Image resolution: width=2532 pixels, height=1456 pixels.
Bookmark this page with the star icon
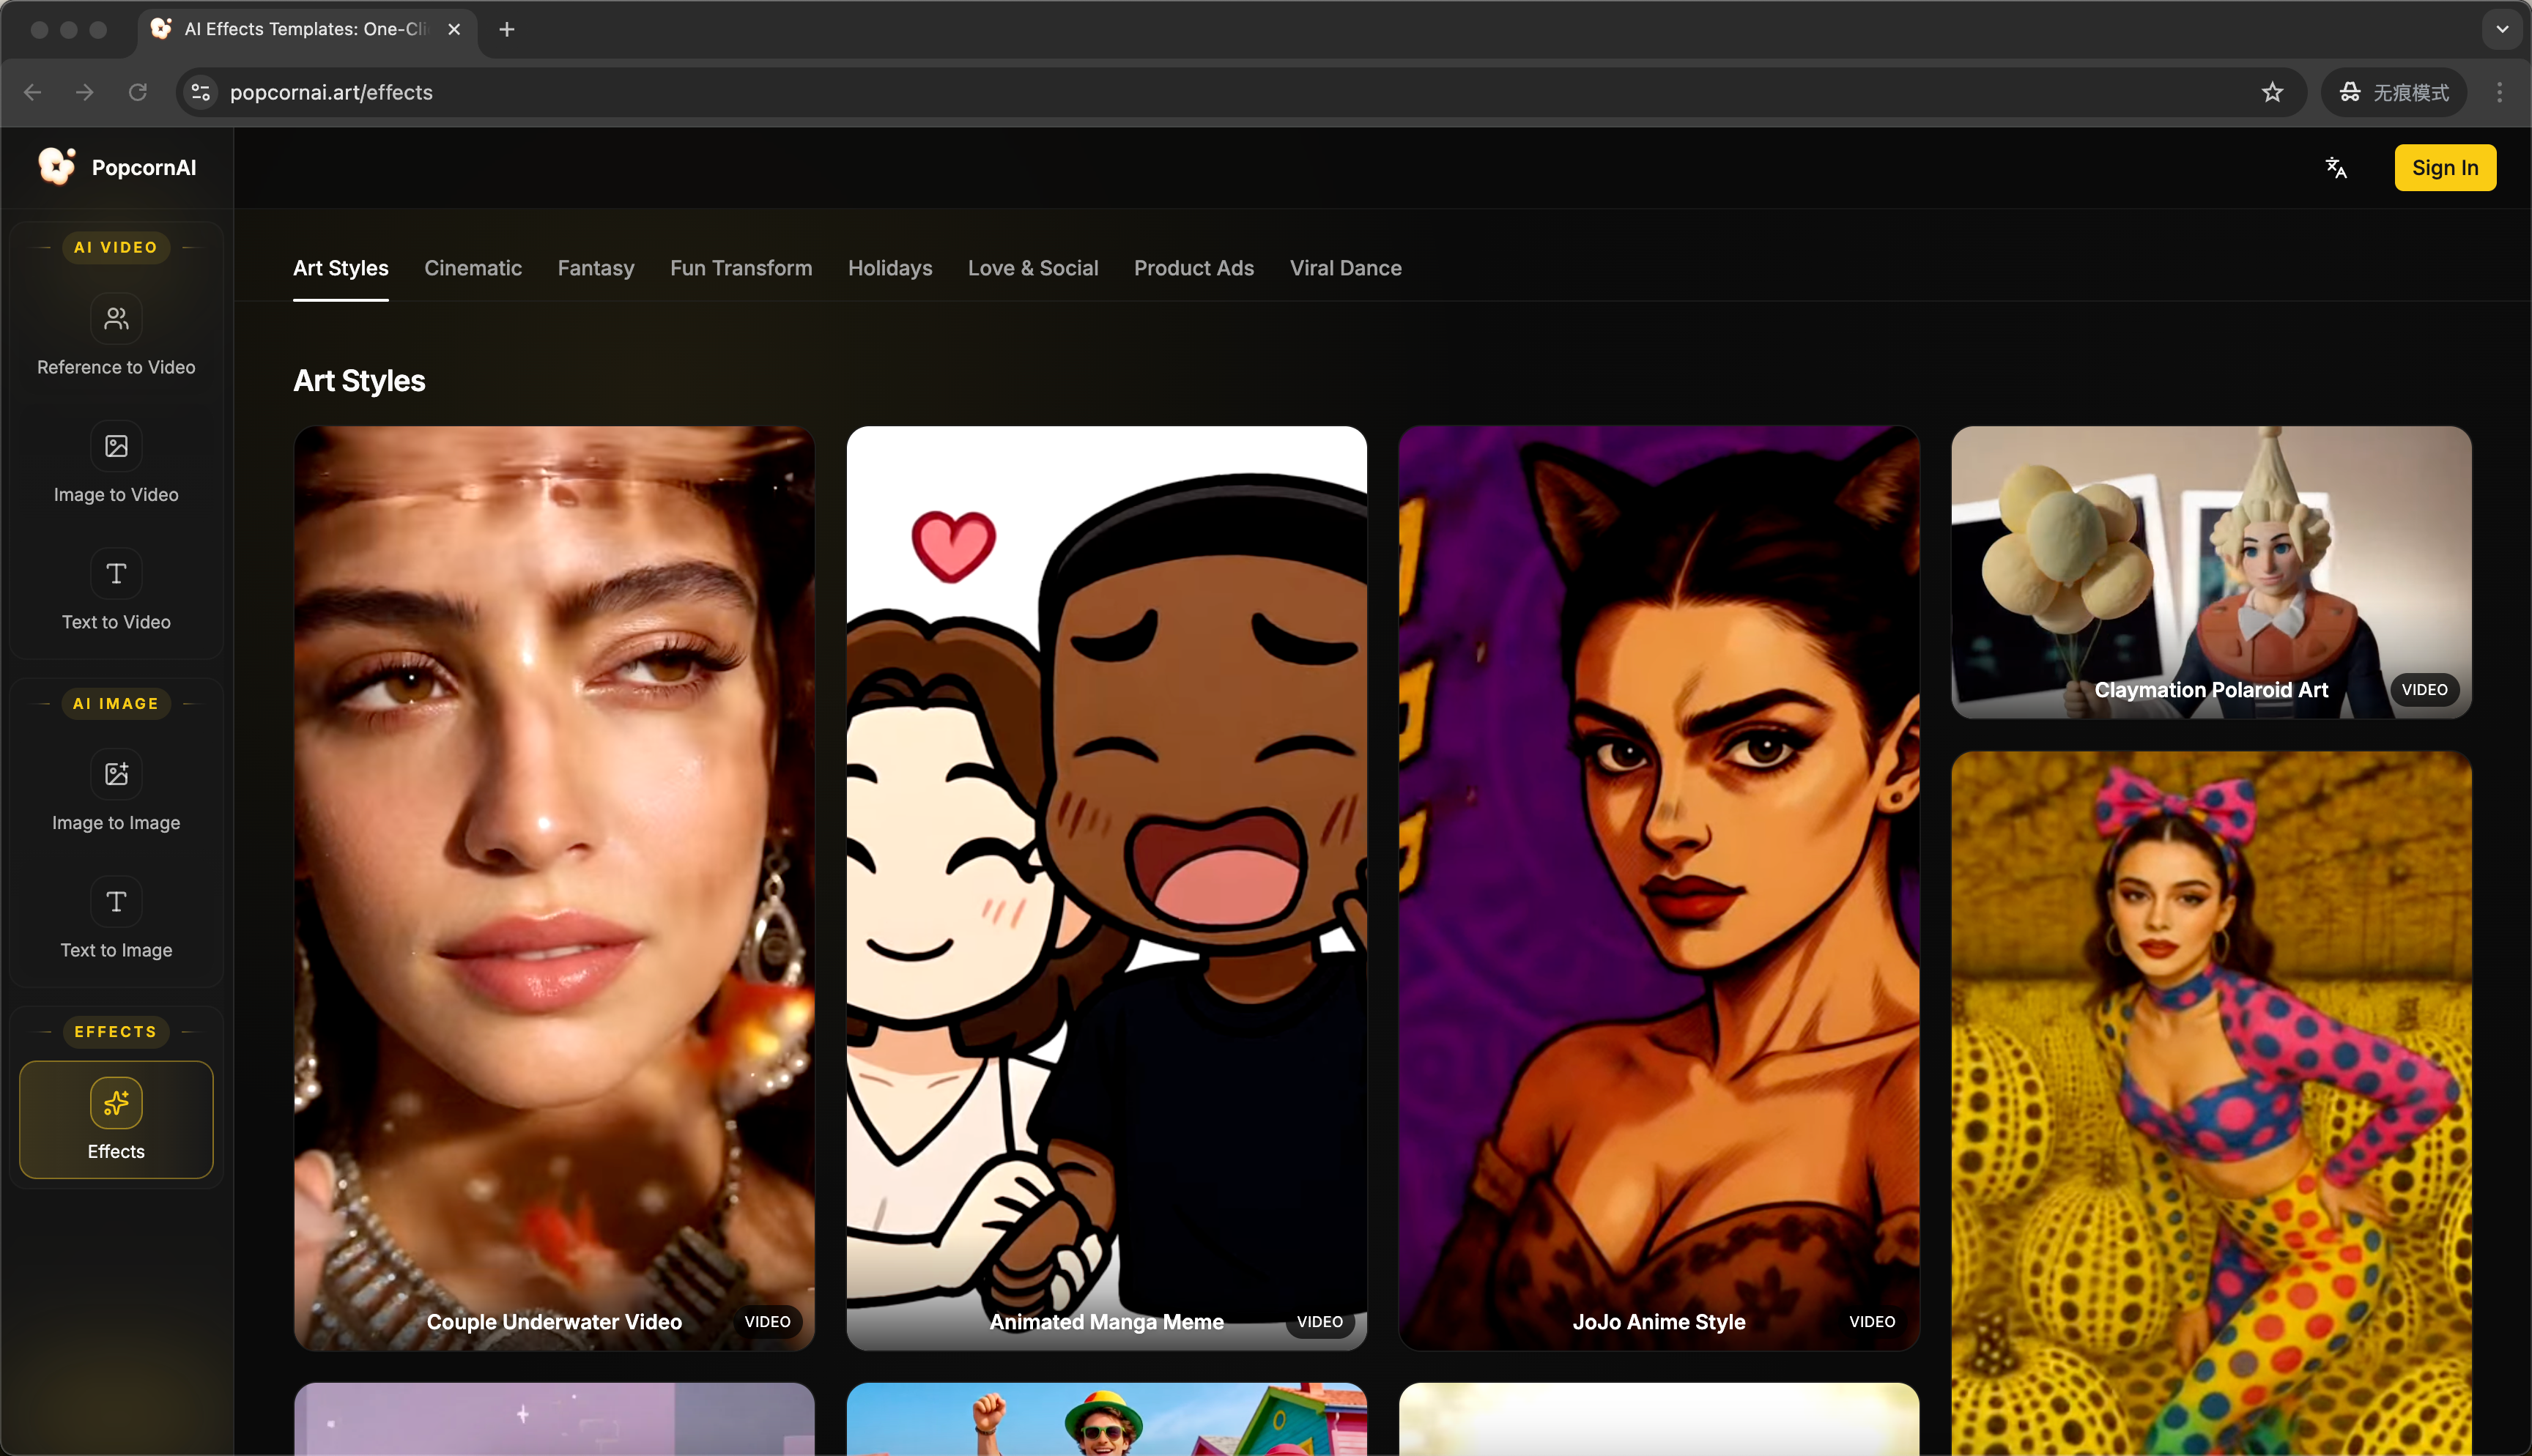[x=2272, y=92]
